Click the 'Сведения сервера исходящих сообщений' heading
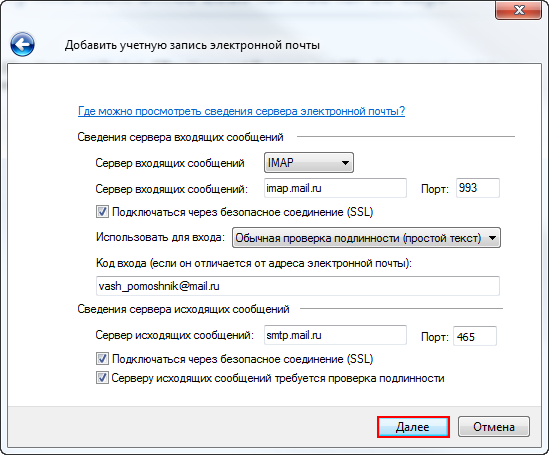 [183, 309]
